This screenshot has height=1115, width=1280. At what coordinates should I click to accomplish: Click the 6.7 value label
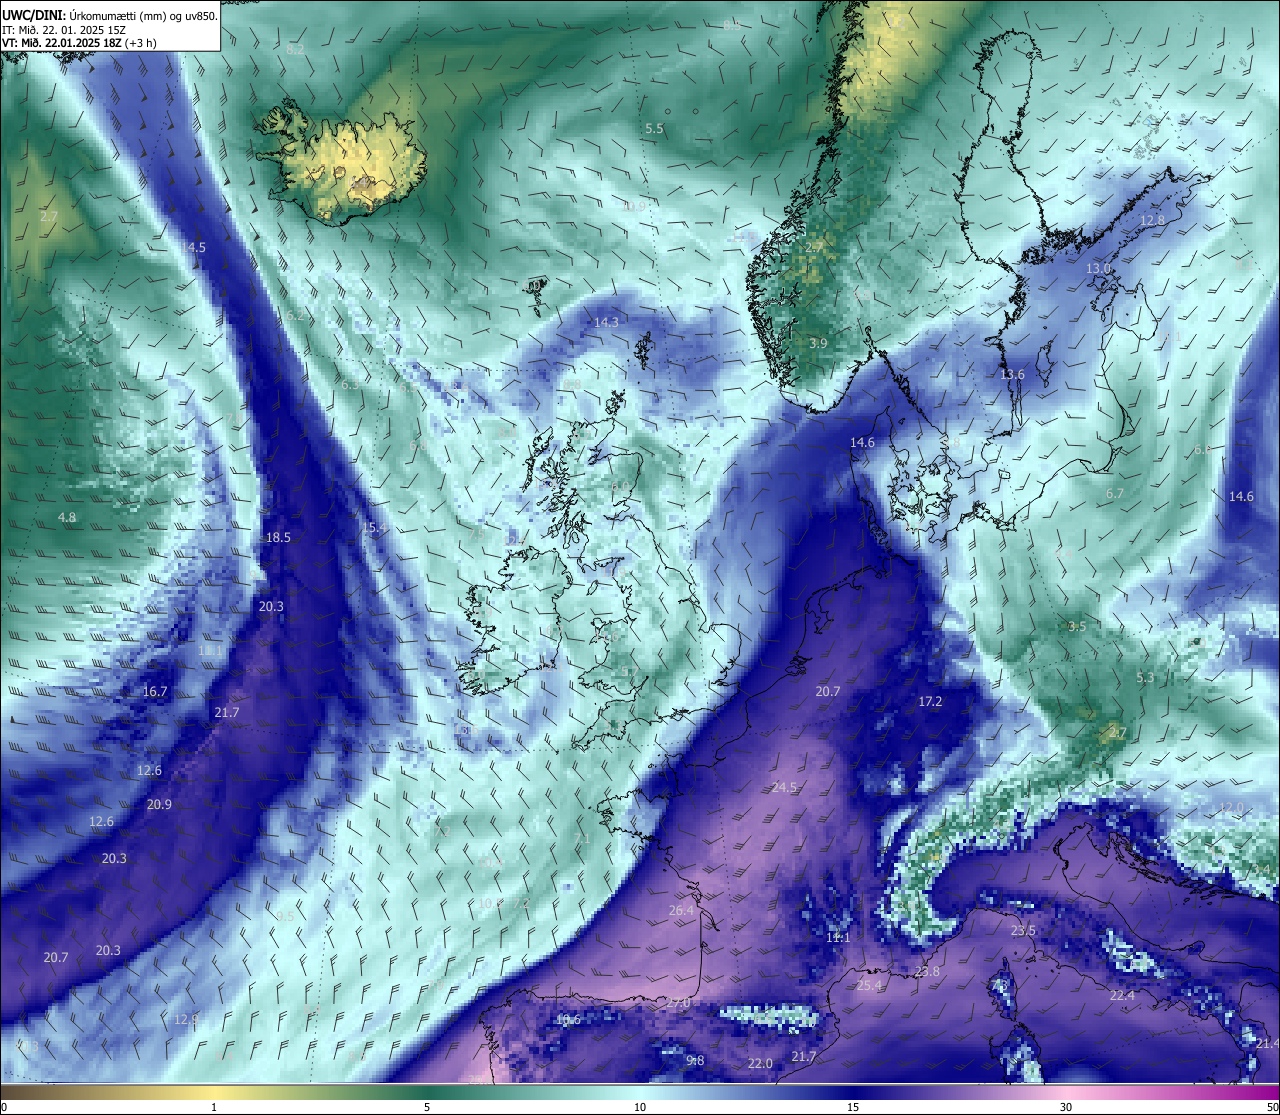pos(1115,494)
